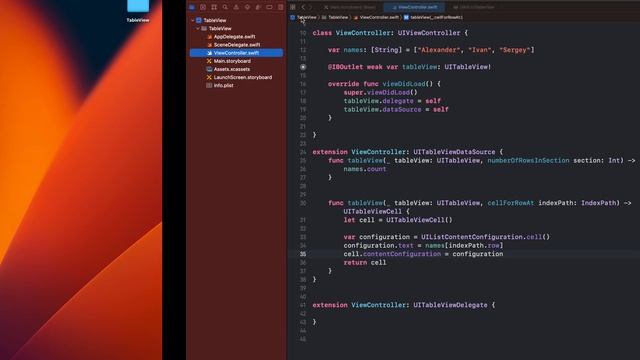Open Main.storyboard in the navigator
Image resolution: width=640 pixels, height=360 pixels.
232,61
